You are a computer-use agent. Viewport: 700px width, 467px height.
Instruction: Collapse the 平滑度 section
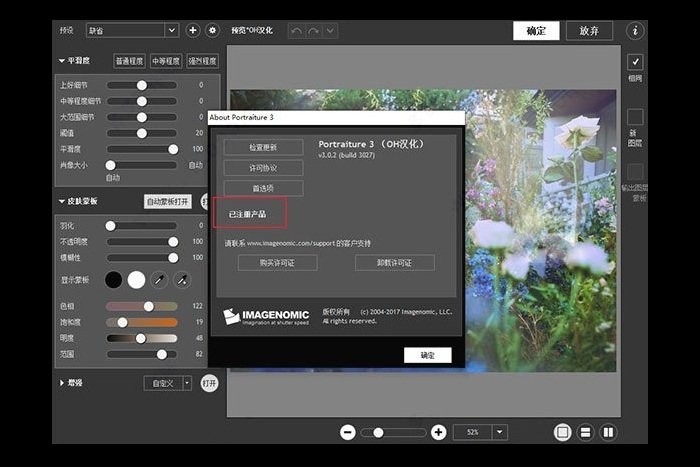tap(62, 61)
